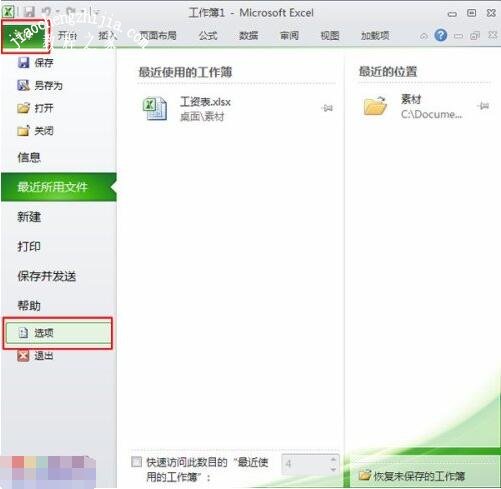The image size is (501, 489).
Task: Open the 公式 ribbon tab
Action: pos(208,35)
